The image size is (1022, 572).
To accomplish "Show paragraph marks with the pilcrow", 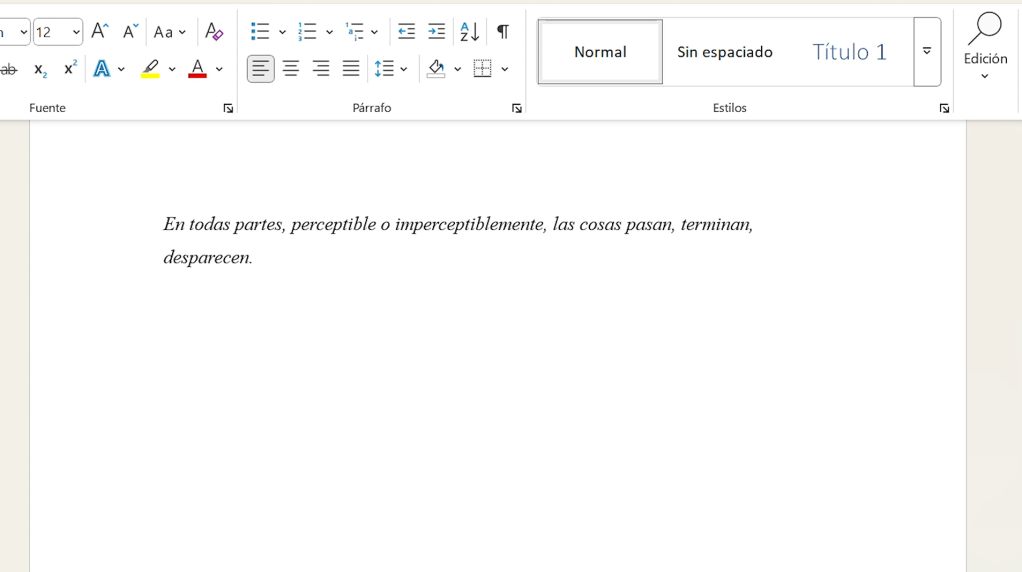I will [503, 31].
